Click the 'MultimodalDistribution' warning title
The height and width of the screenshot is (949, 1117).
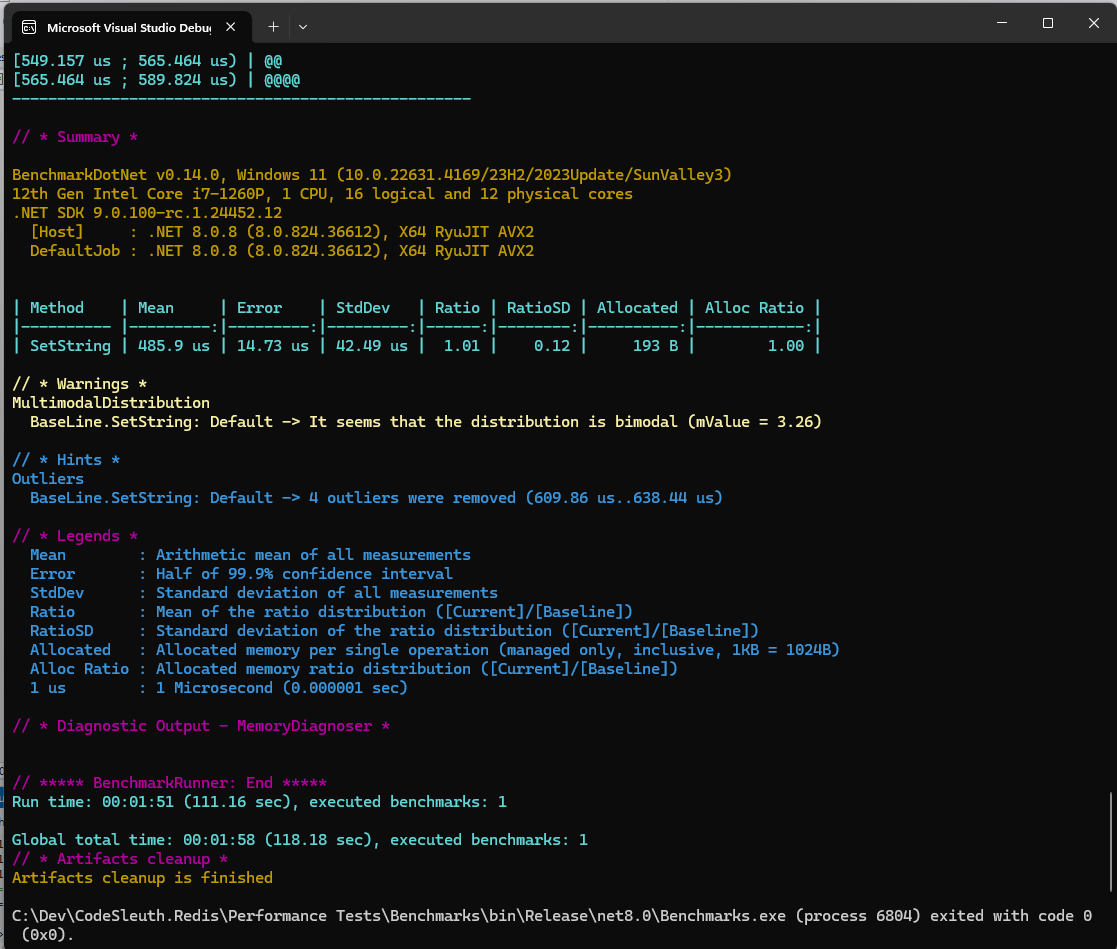[111, 403]
